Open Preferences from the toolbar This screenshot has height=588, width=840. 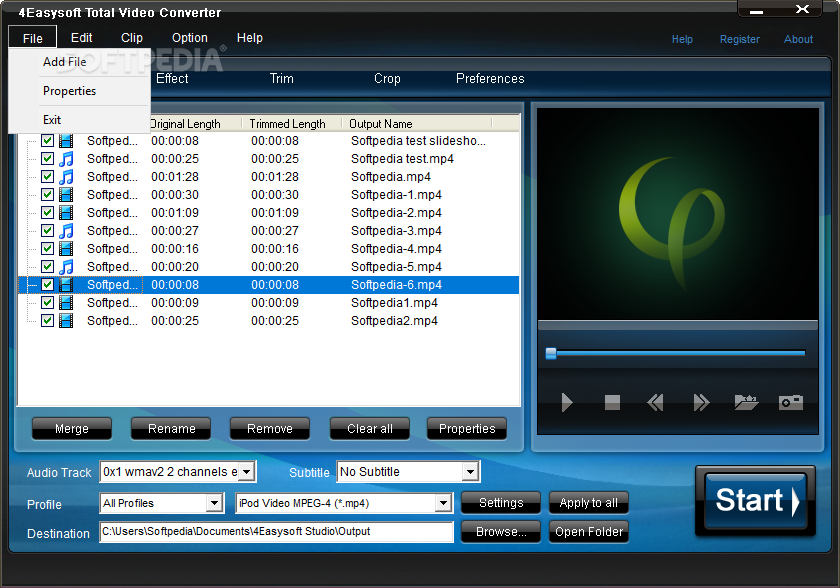(490, 79)
